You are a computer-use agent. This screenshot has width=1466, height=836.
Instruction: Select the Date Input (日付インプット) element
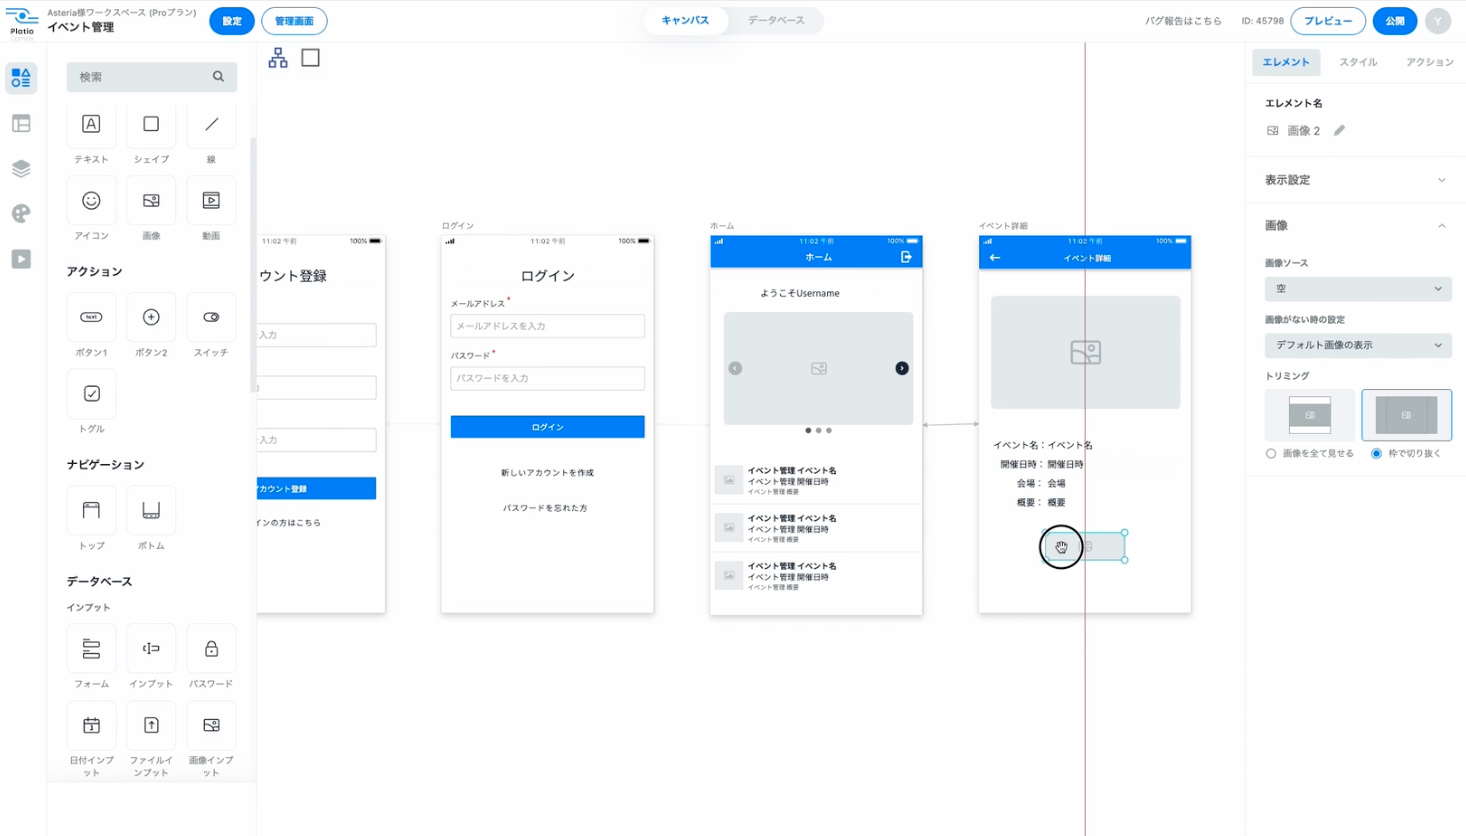(x=91, y=726)
